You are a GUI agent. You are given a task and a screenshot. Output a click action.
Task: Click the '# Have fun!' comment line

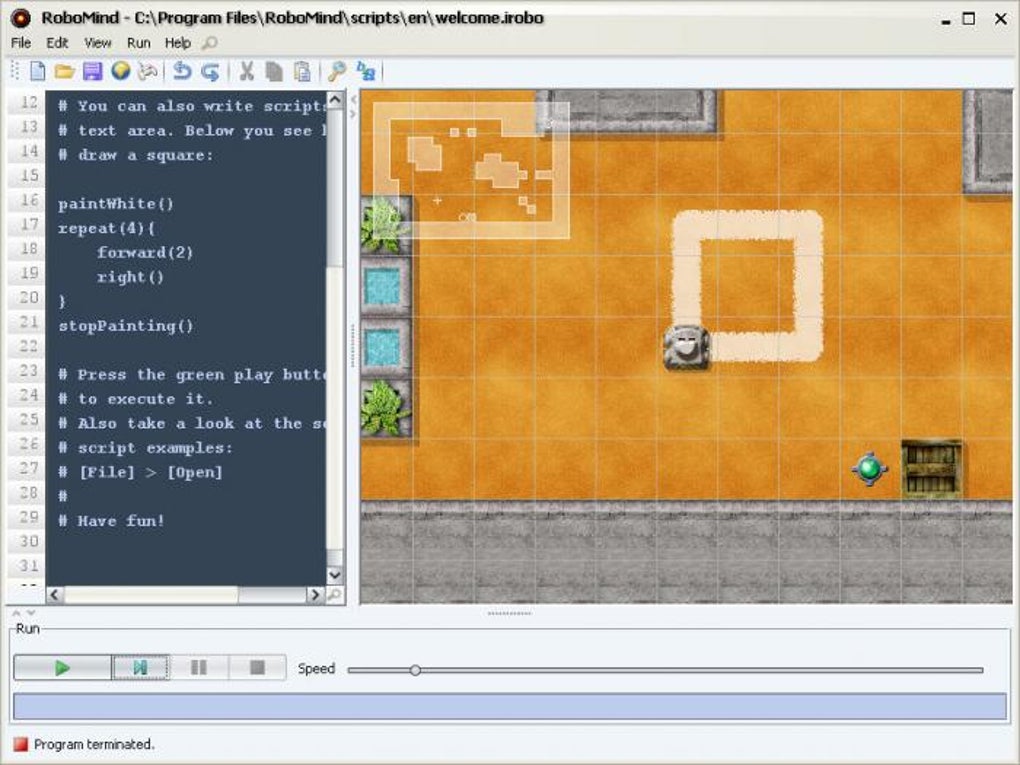[x=111, y=521]
